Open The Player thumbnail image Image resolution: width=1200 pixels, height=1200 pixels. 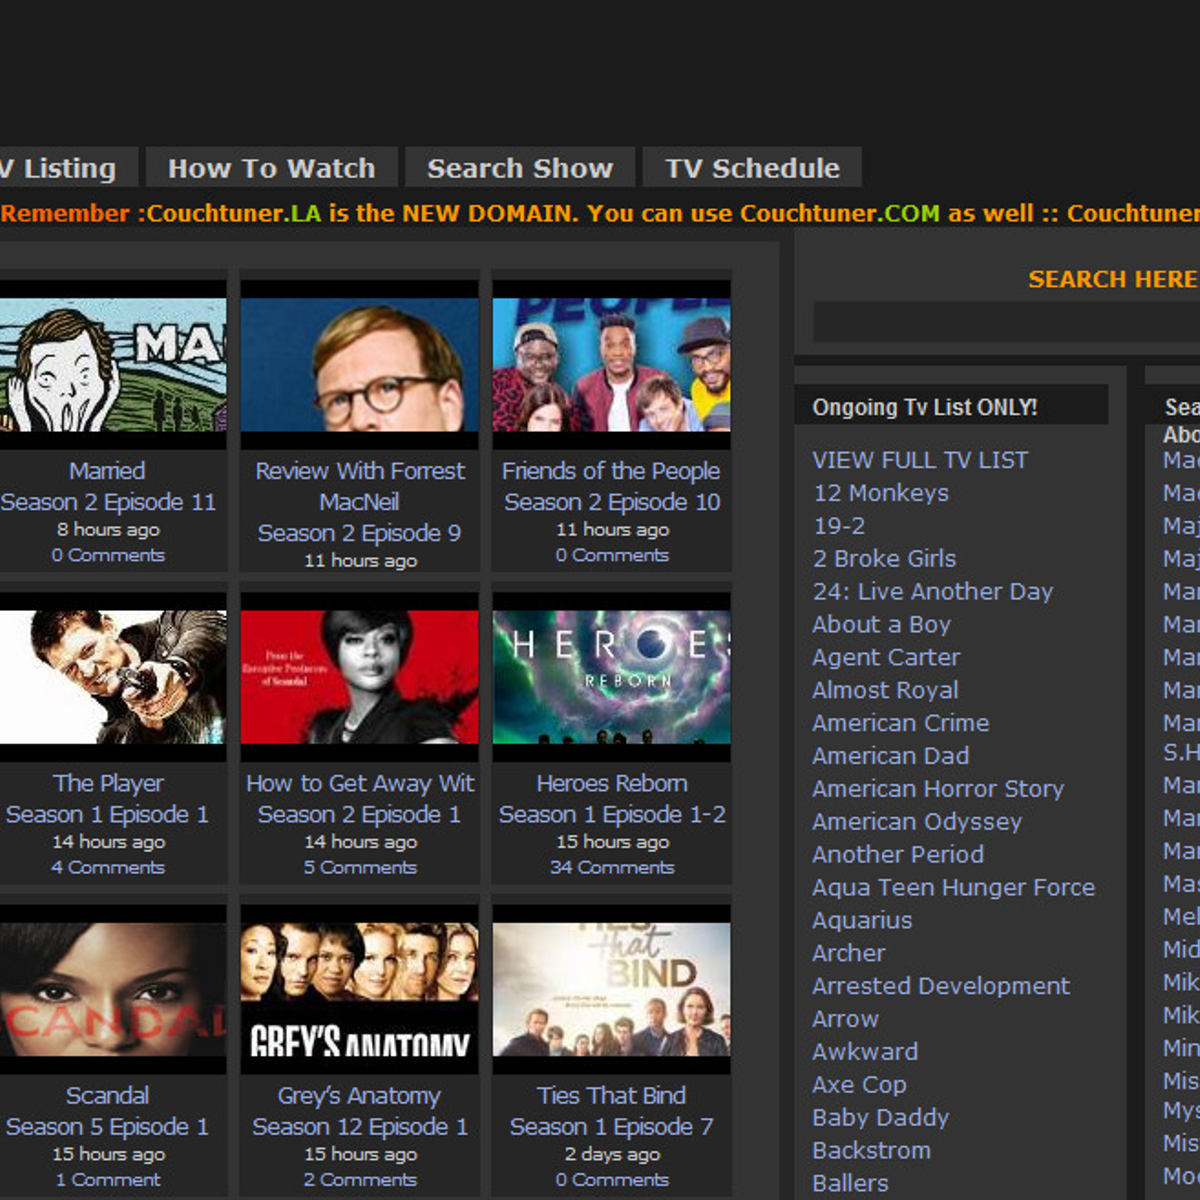click(x=113, y=677)
